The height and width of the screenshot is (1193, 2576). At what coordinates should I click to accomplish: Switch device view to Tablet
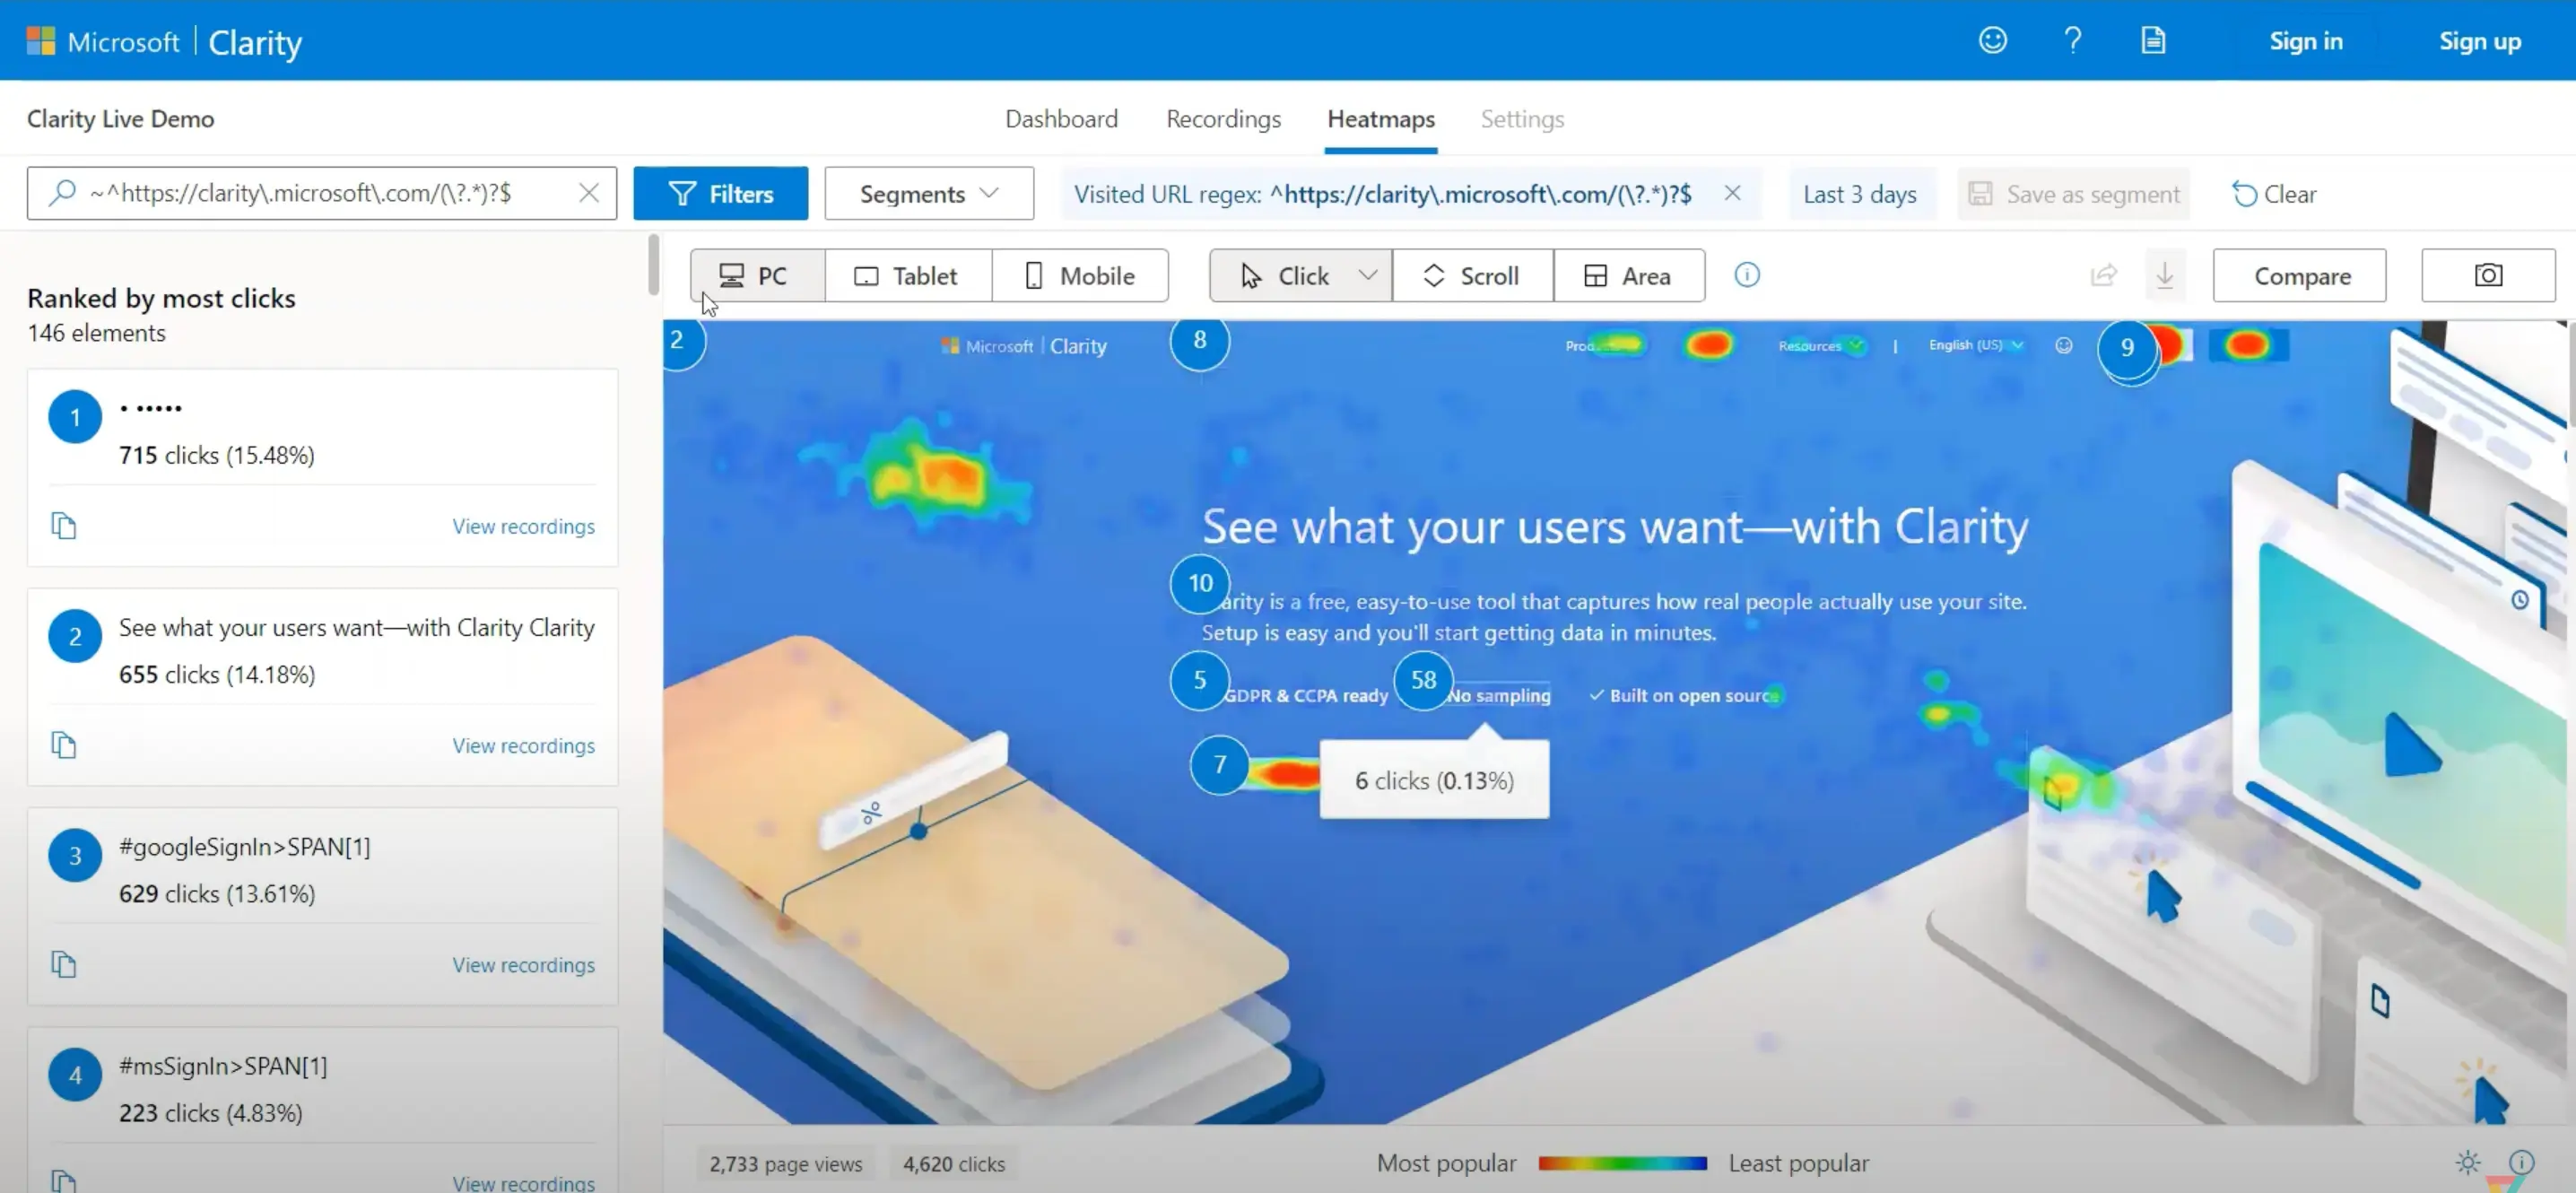point(908,275)
